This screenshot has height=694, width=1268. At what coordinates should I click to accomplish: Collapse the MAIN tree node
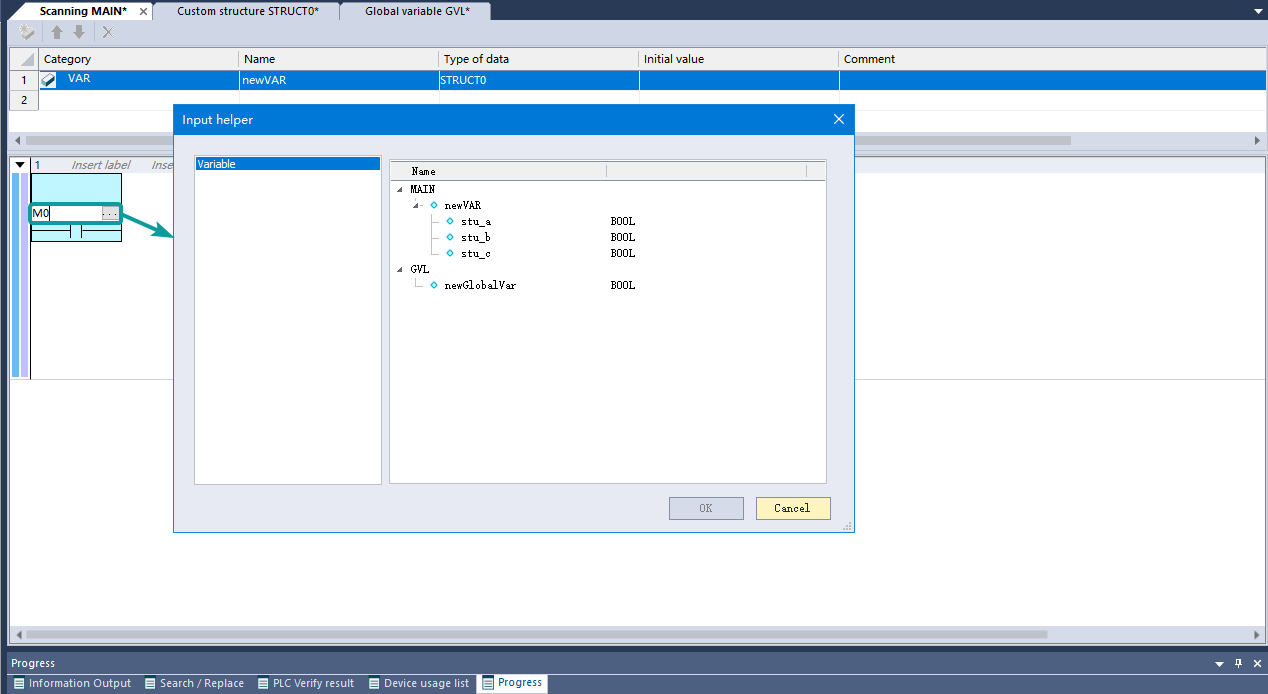[401, 189]
